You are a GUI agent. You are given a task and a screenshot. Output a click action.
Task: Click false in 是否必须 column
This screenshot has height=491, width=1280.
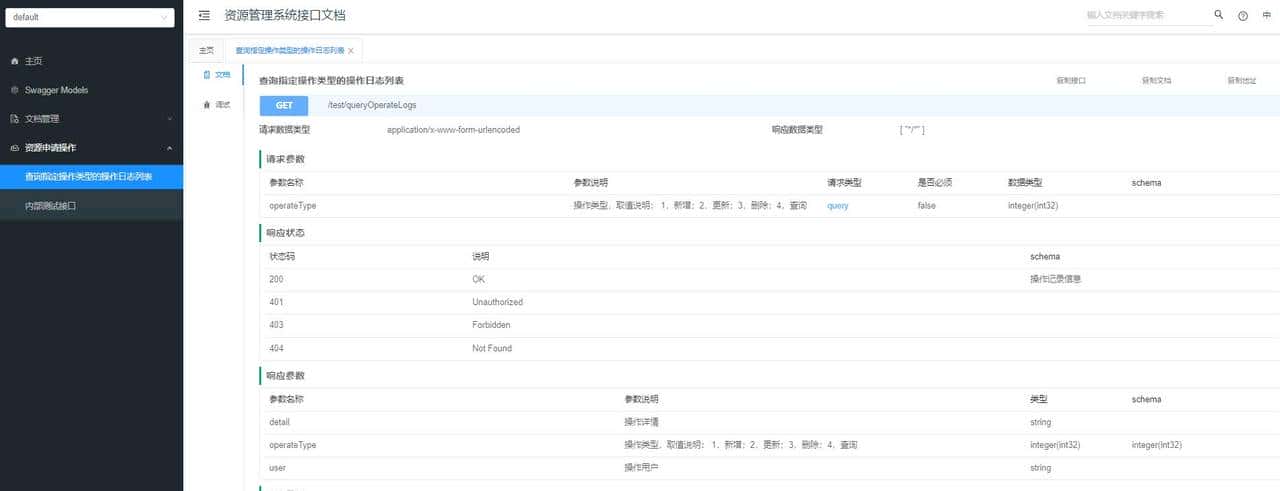click(x=927, y=206)
